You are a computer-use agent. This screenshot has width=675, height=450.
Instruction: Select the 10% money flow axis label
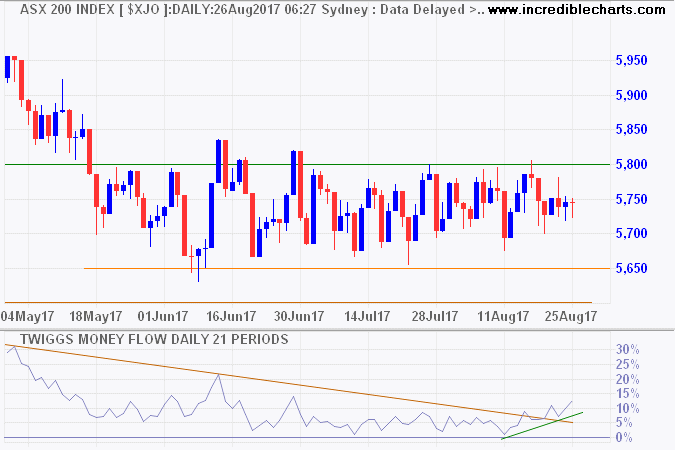(x=628, y=408)
